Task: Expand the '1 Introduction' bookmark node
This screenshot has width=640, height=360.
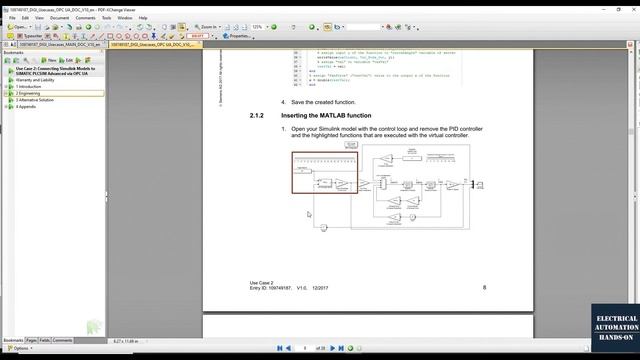Action: click(6, 87)
